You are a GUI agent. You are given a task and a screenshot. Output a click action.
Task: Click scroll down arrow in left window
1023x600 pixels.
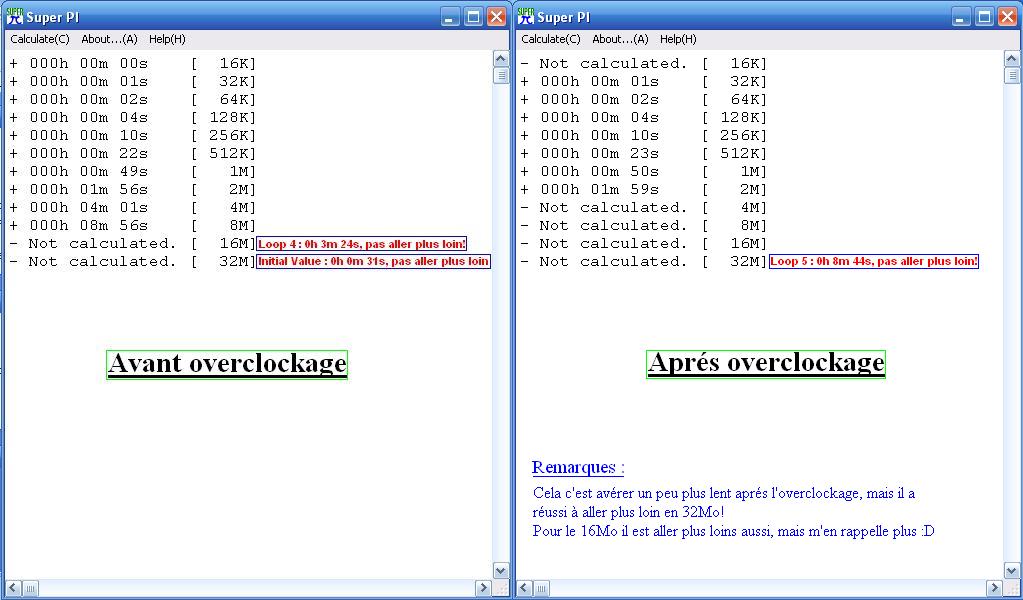(x=500, y=571)
